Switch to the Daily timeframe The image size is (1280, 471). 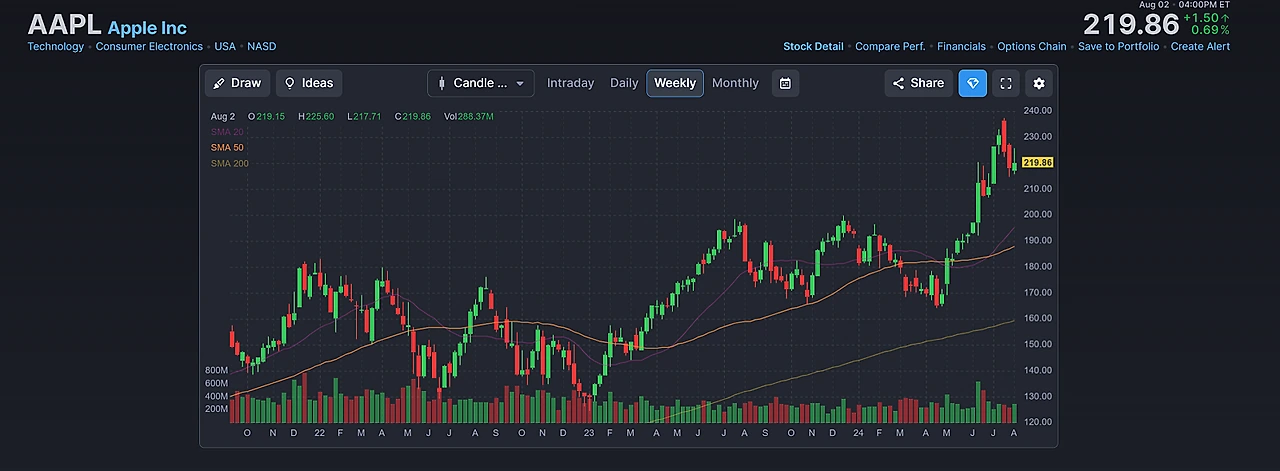point(624,83)
